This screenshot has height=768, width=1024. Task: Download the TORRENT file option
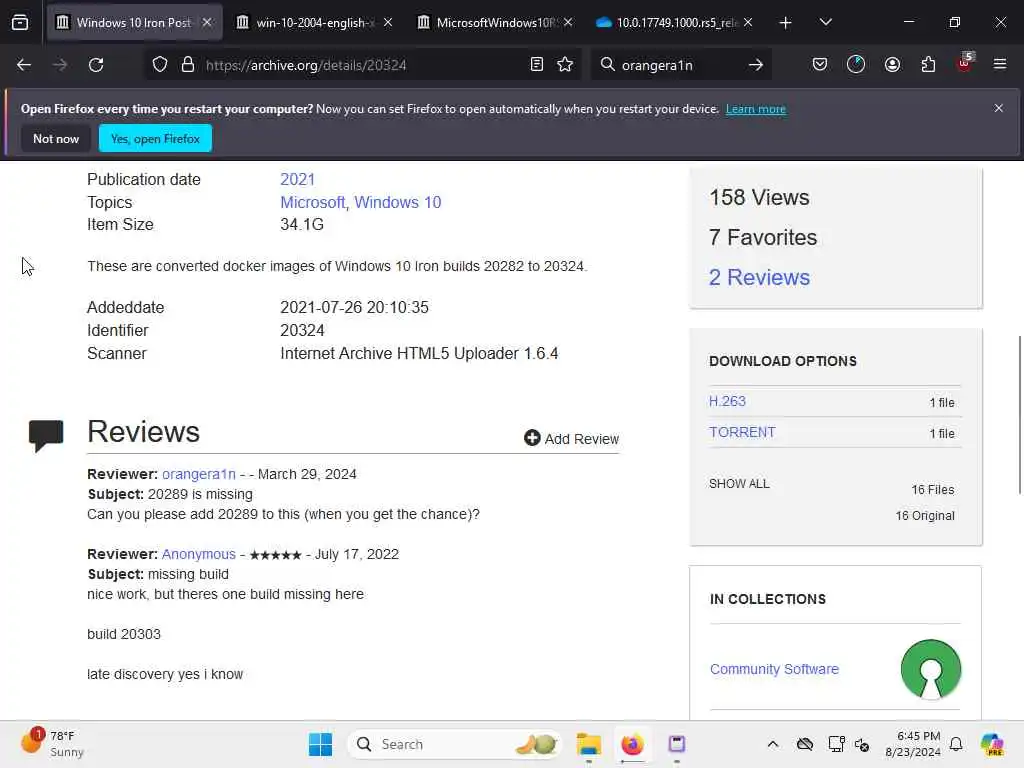click(743, 432)
